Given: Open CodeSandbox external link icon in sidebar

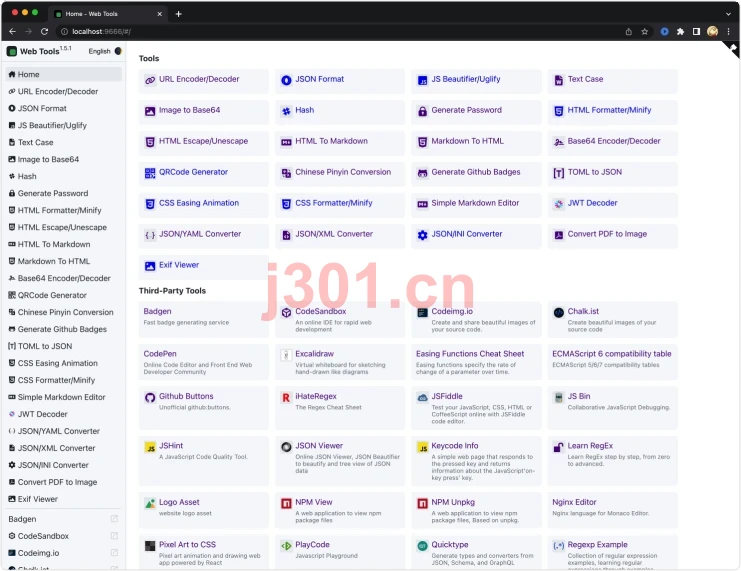Looking at the screenshot, I should coord(114,536).
